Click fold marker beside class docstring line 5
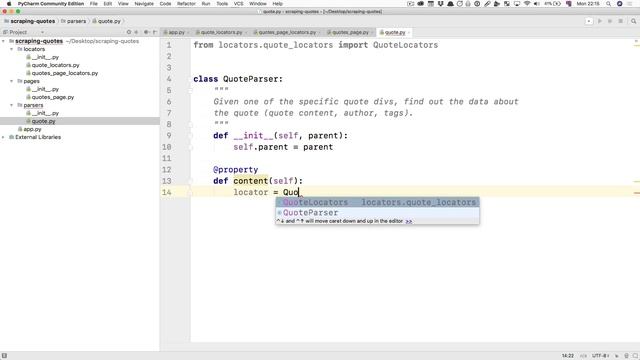This screenshot has height=360, width=640. [x=190, y=91]
